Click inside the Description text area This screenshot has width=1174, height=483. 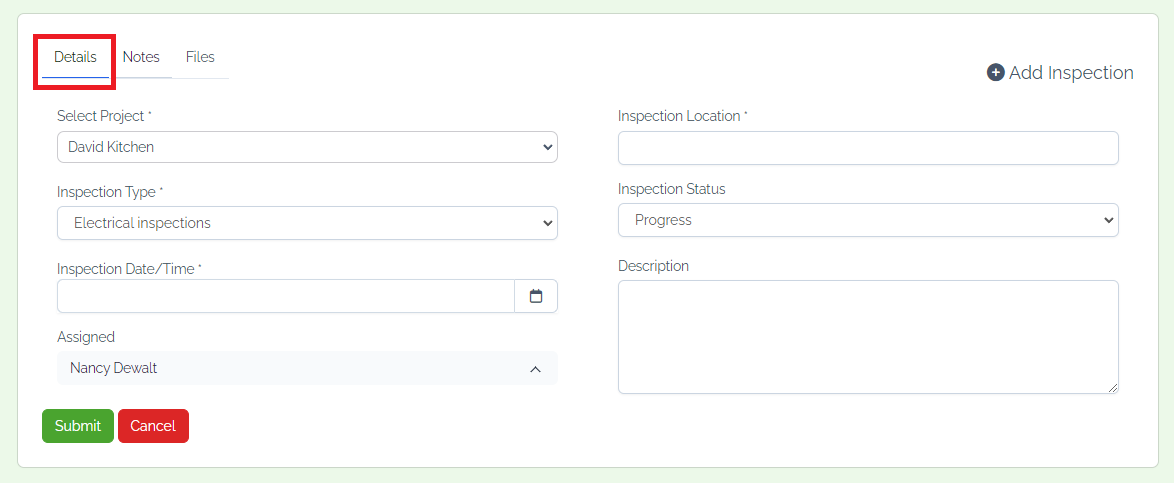868,337
